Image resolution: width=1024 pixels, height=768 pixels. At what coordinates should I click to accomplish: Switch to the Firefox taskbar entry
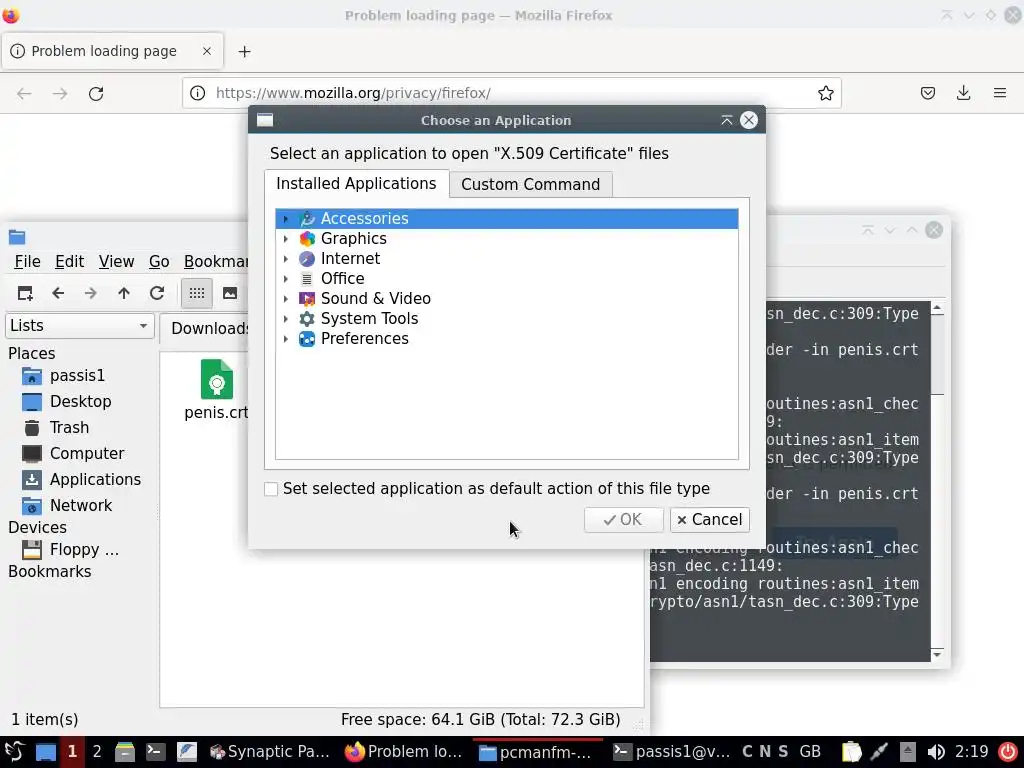[404, 752]
